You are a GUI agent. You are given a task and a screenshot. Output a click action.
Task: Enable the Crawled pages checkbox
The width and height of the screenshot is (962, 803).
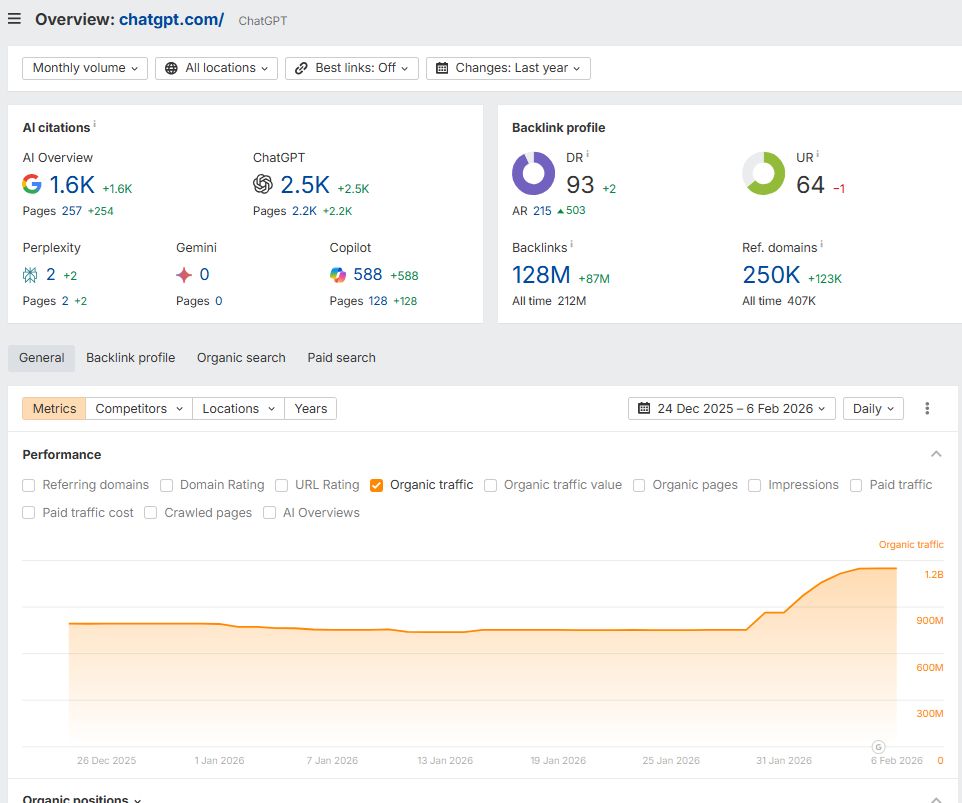tap(150, 513)
